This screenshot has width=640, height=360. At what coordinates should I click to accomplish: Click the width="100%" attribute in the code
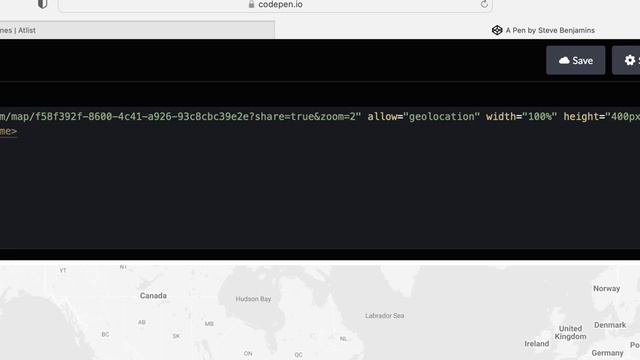click(521, 117)
